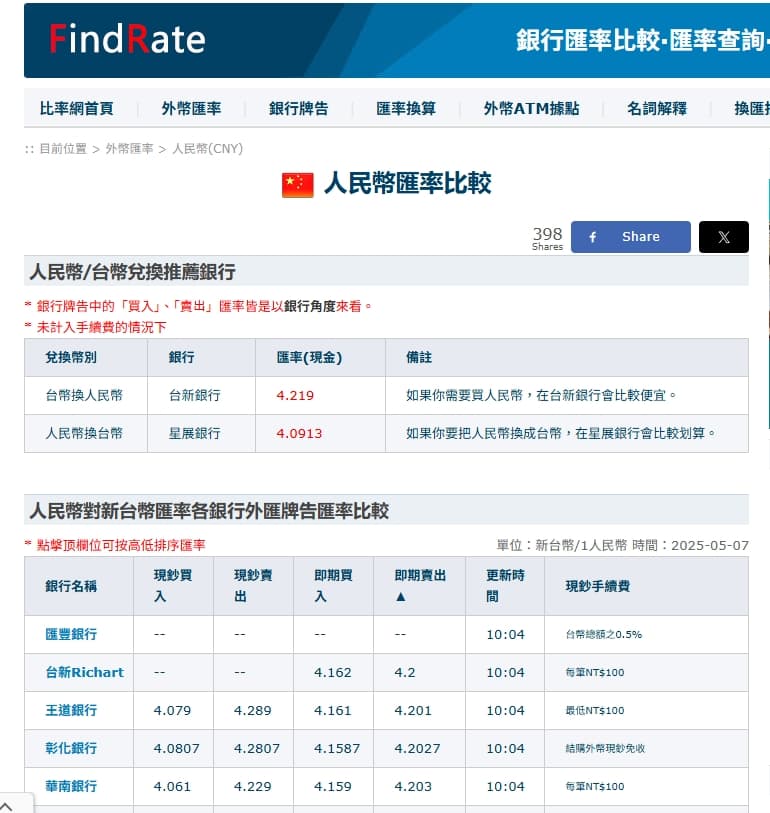Image resolution: width=770 pixels, height=813 pixels.
Task: Share the page on X
Action: pos(723,237)
